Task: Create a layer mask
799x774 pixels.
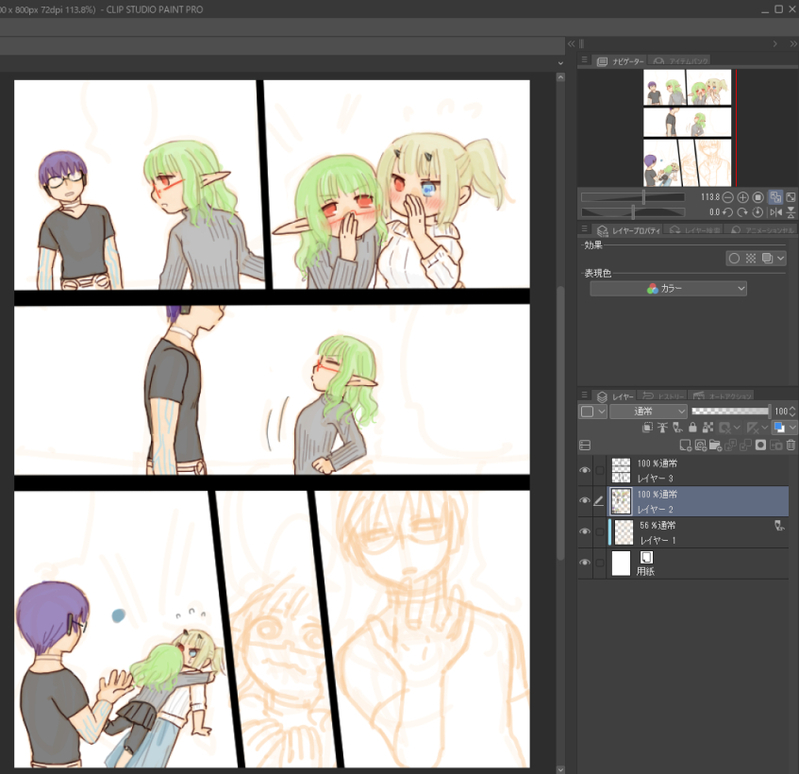Action: coord(760,445)
